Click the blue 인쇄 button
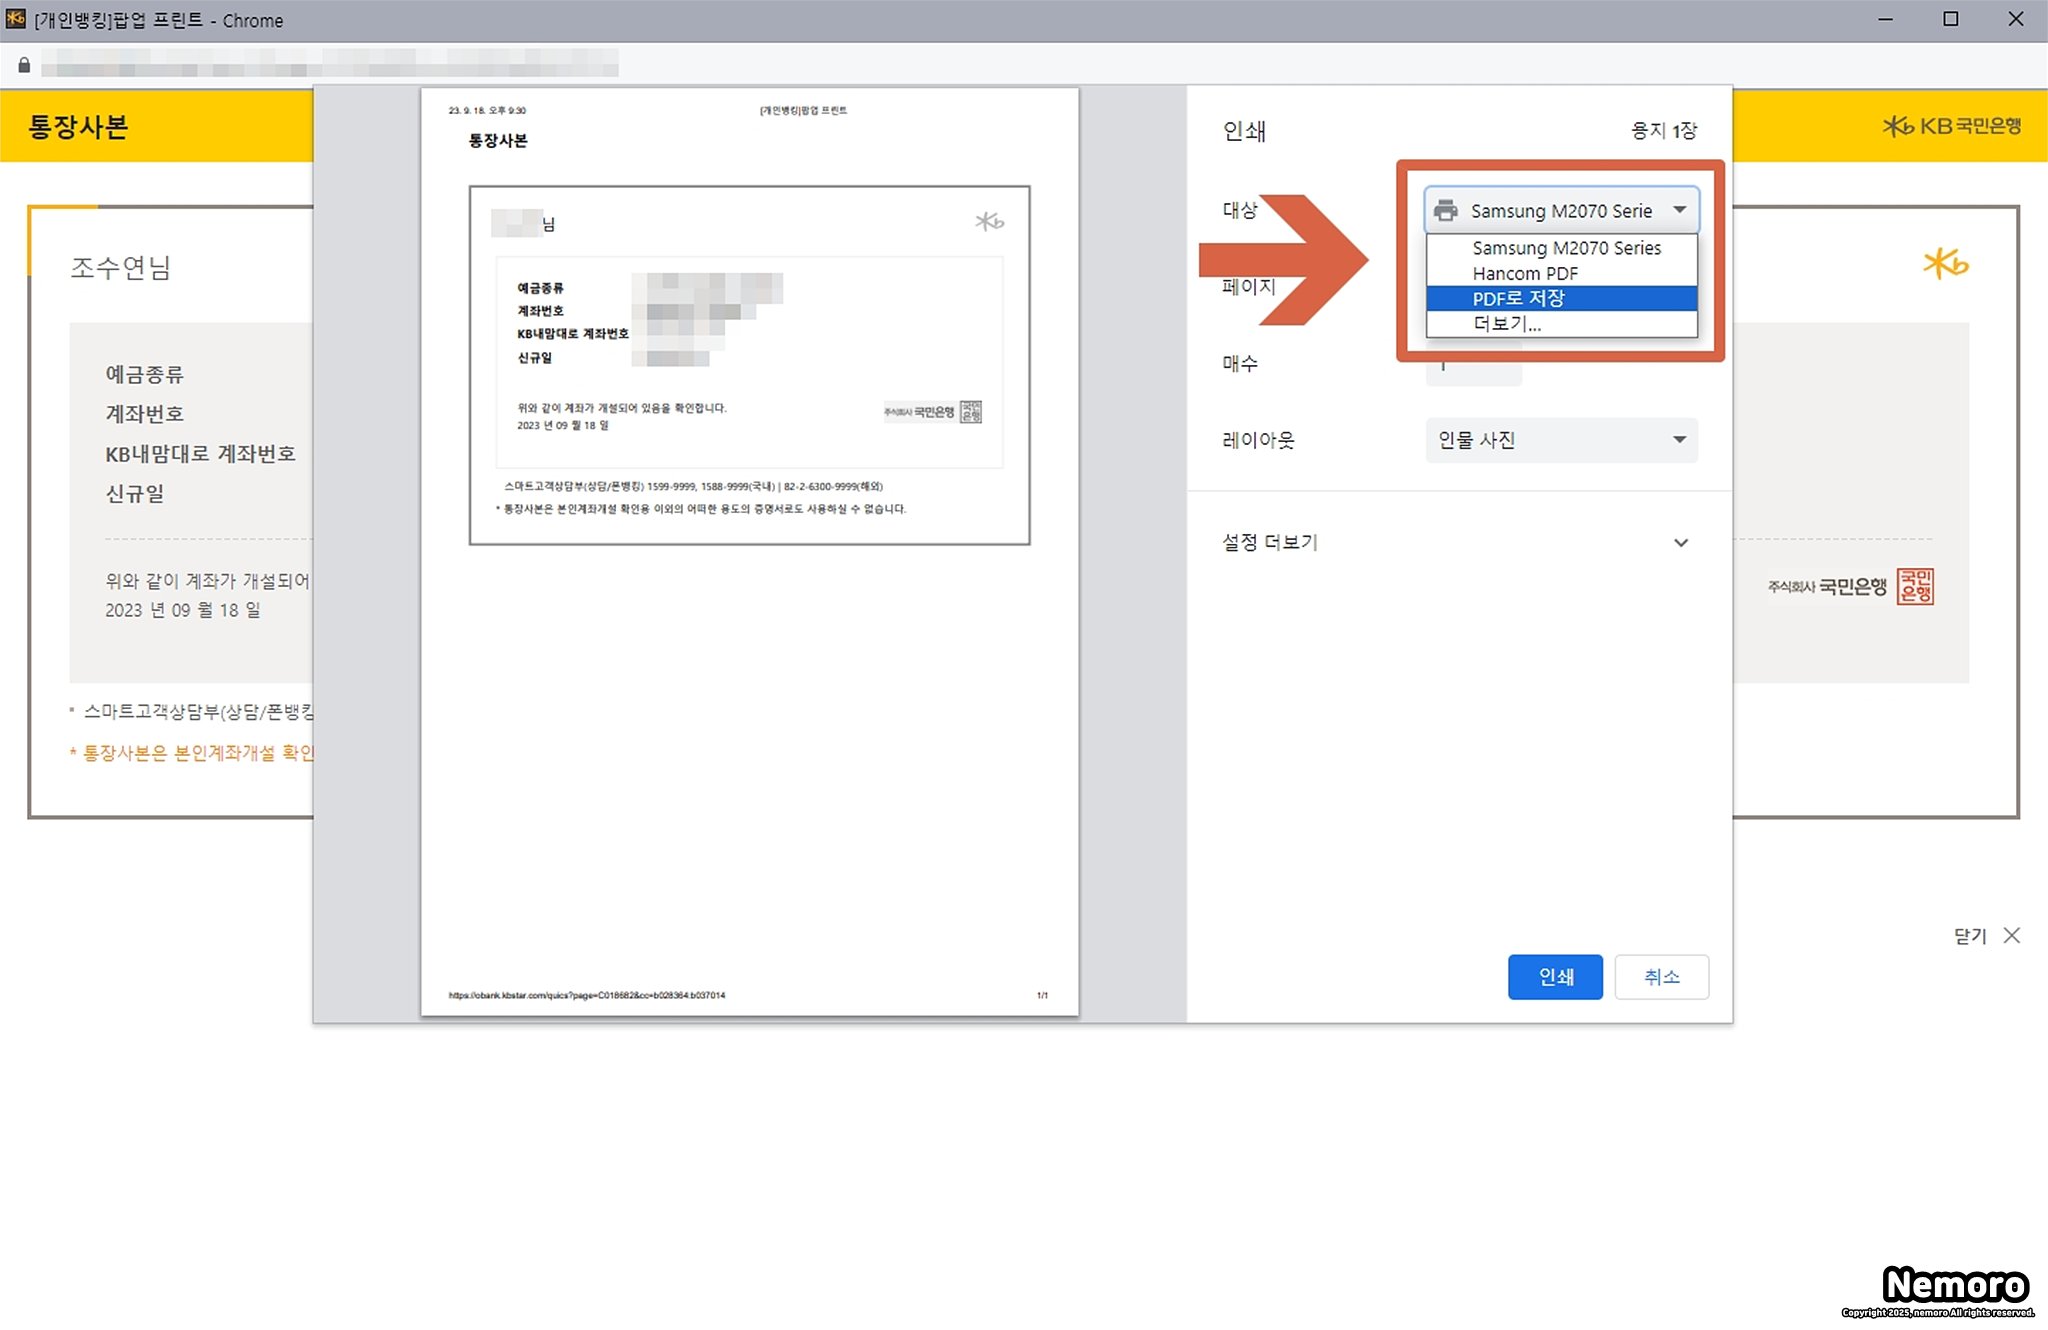This screenshot has height=1330, width=2048. point(1555,977)
